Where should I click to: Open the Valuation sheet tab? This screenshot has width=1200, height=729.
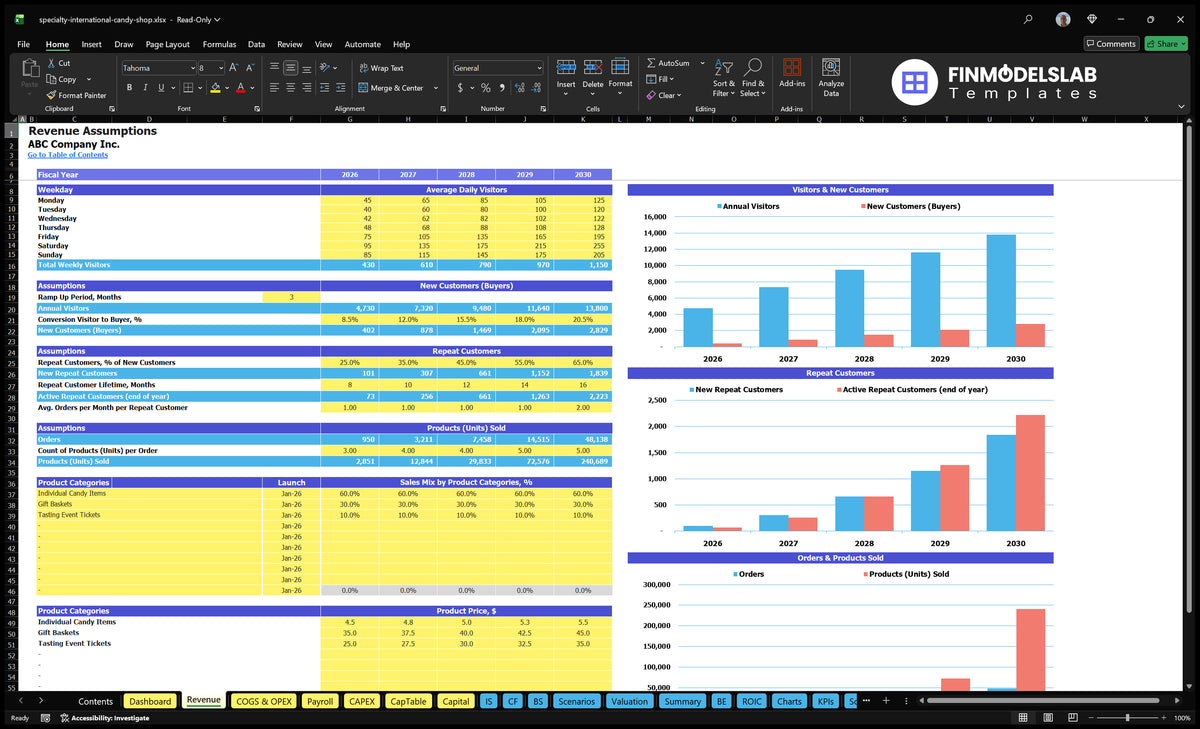pos(629,701)
